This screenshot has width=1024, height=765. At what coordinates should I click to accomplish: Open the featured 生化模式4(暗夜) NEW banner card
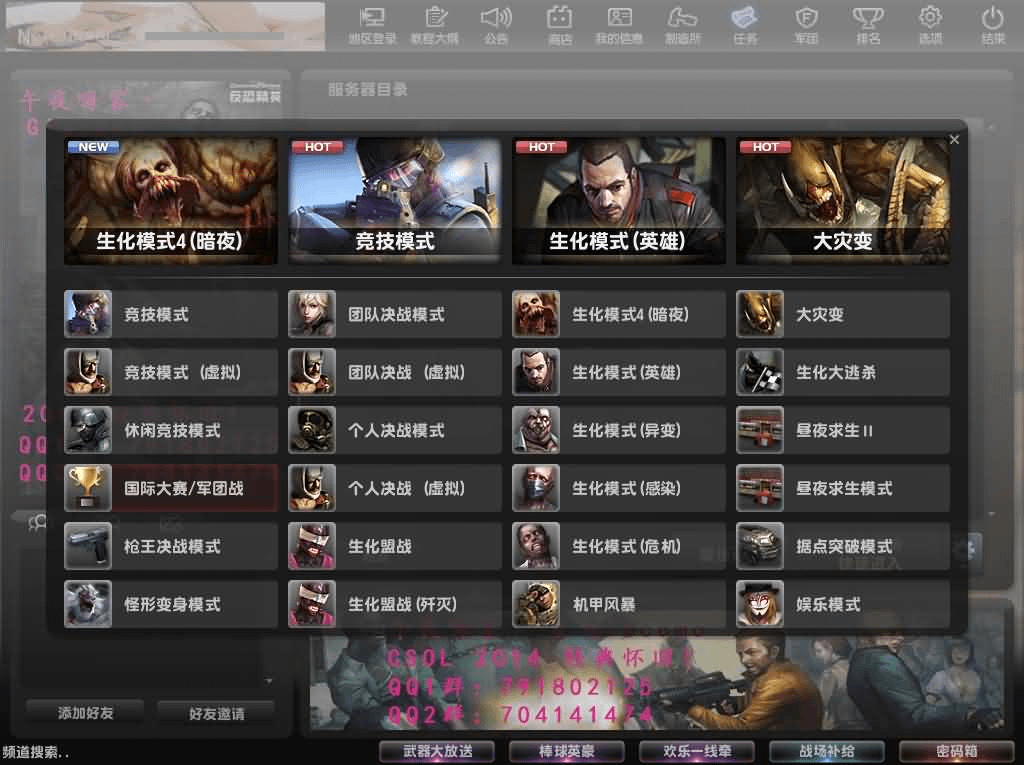click(x=170, y=201)
